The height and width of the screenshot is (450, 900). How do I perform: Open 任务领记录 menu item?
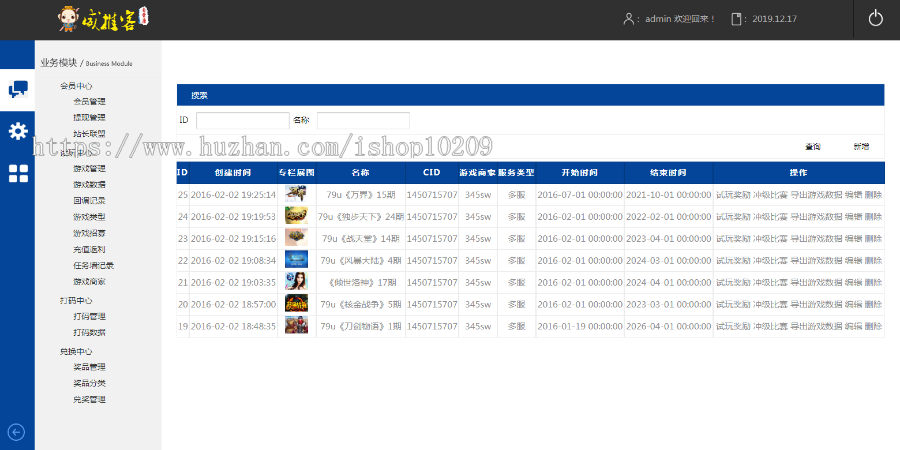click(93, 265)
